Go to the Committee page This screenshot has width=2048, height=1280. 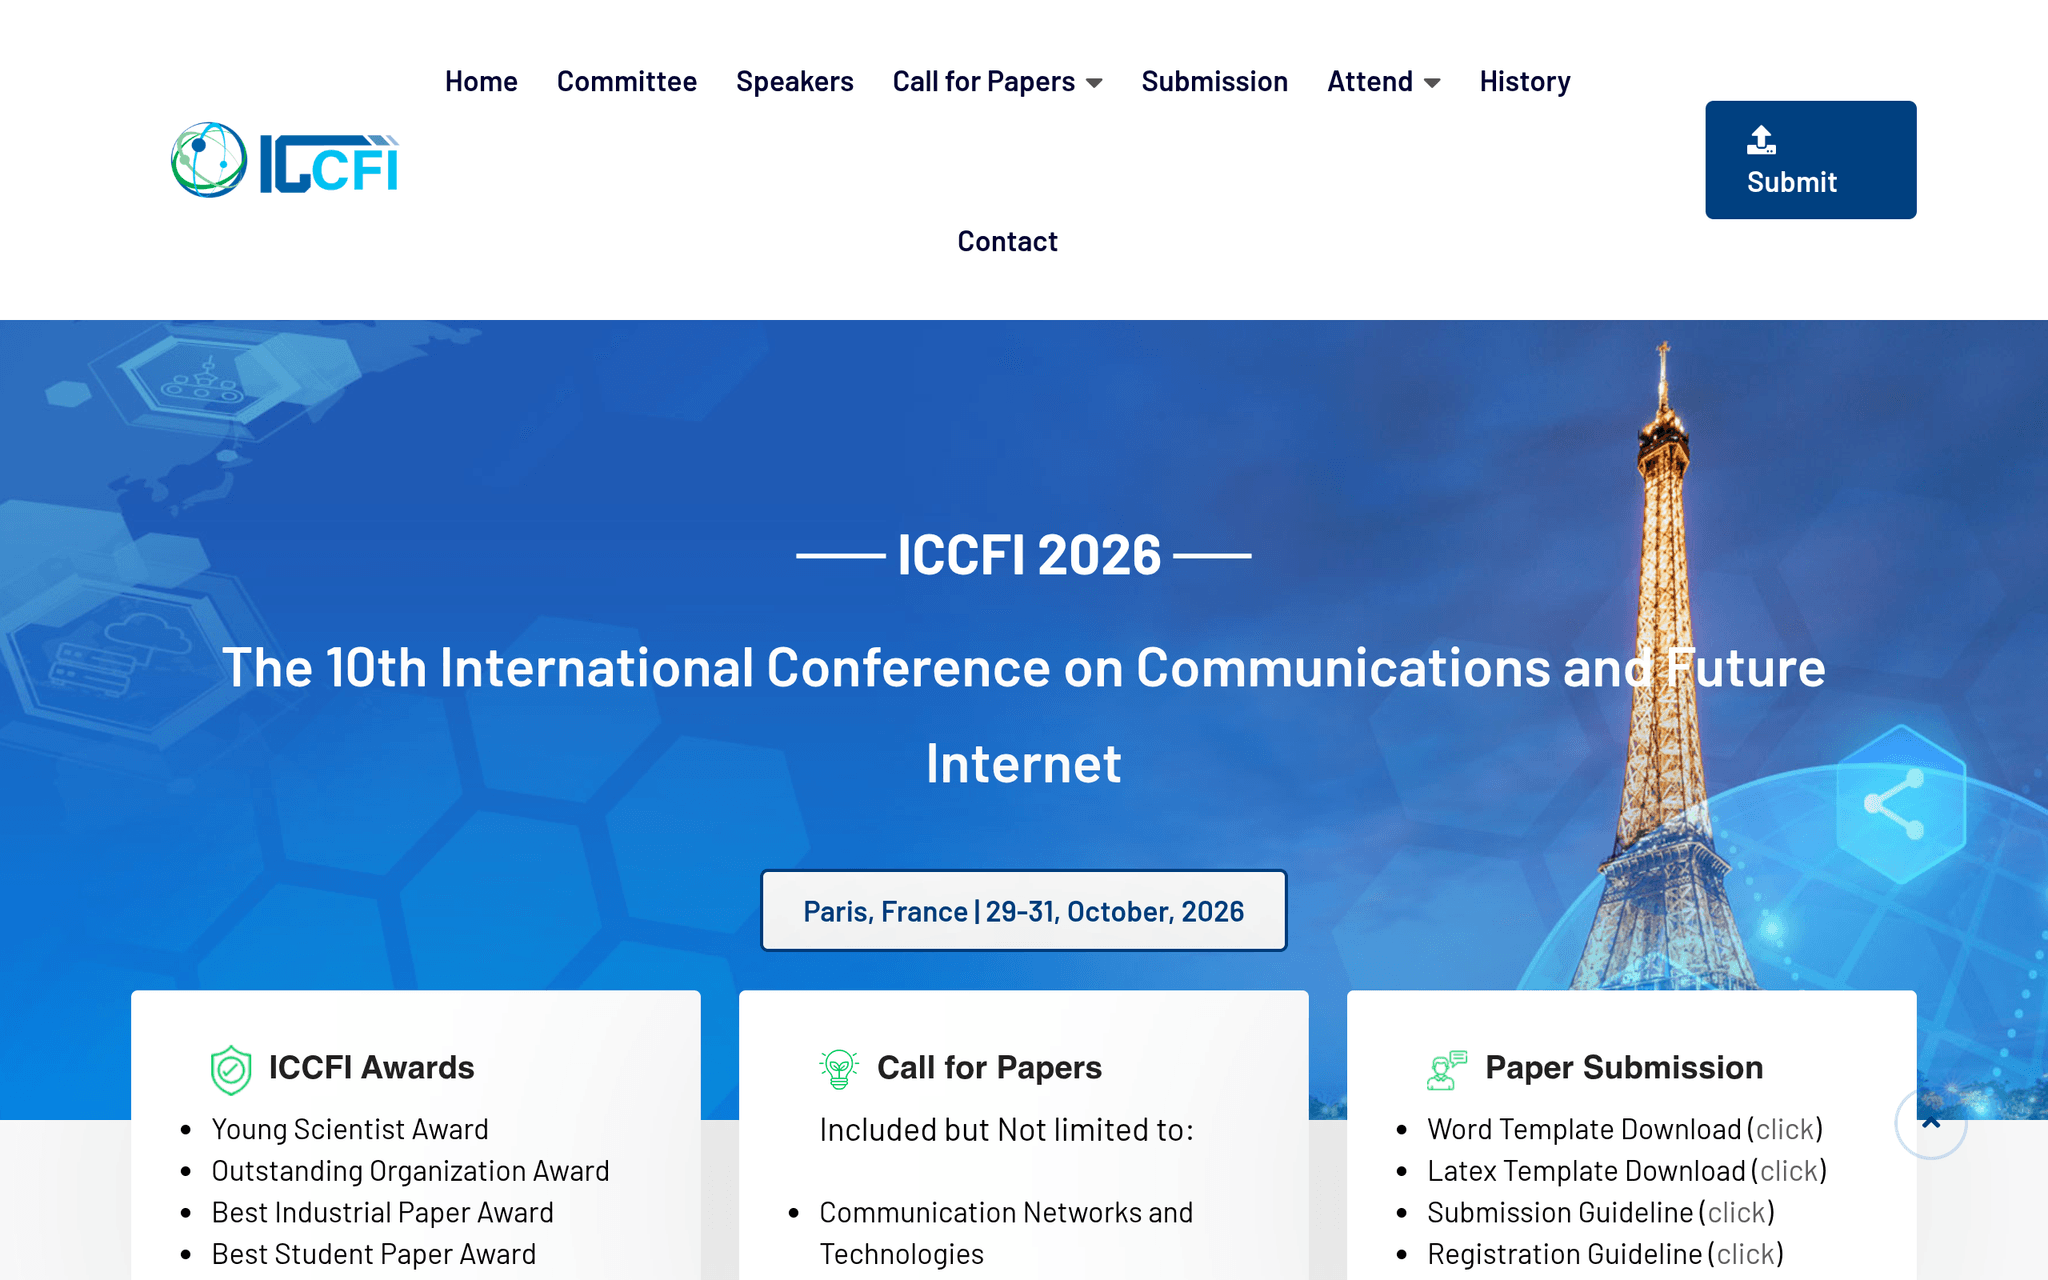(627, 81)
